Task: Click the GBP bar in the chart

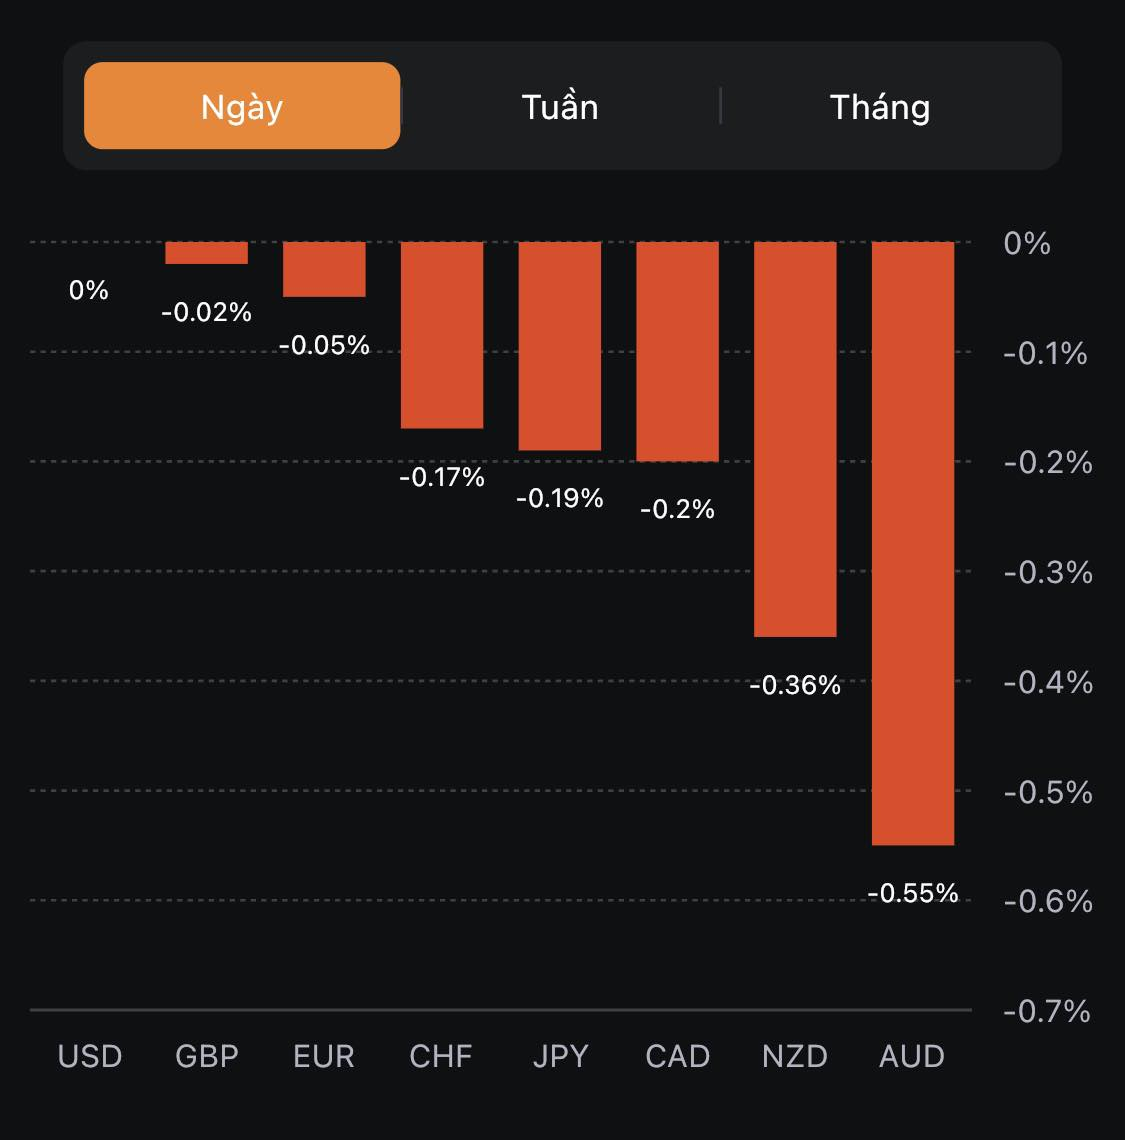Action: [x=207, y=253]
